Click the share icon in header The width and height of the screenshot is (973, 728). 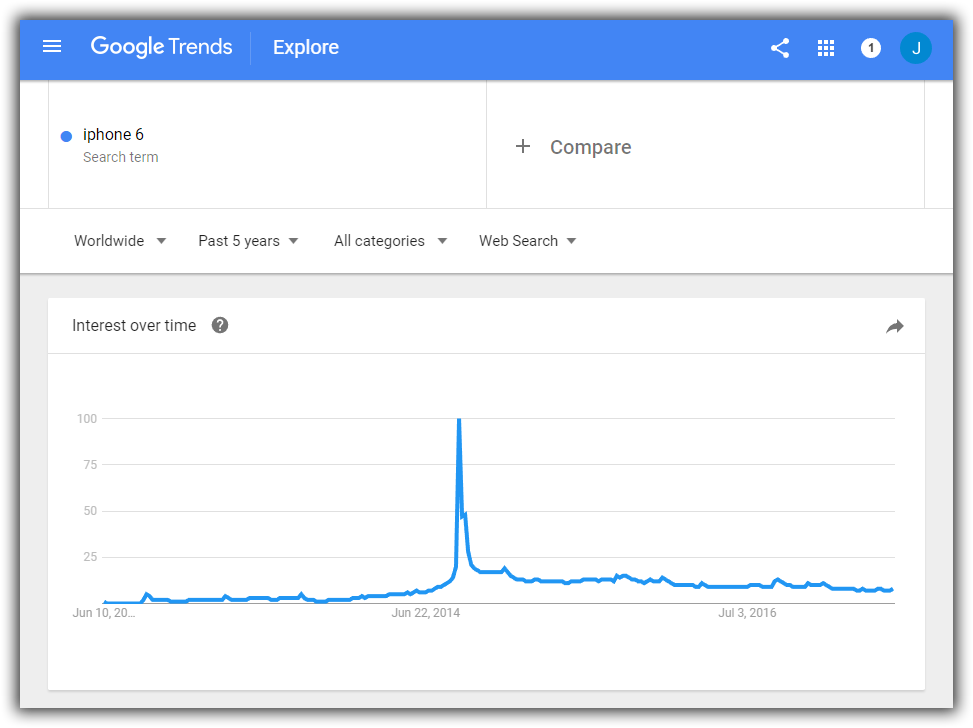[x=780, y=48]
